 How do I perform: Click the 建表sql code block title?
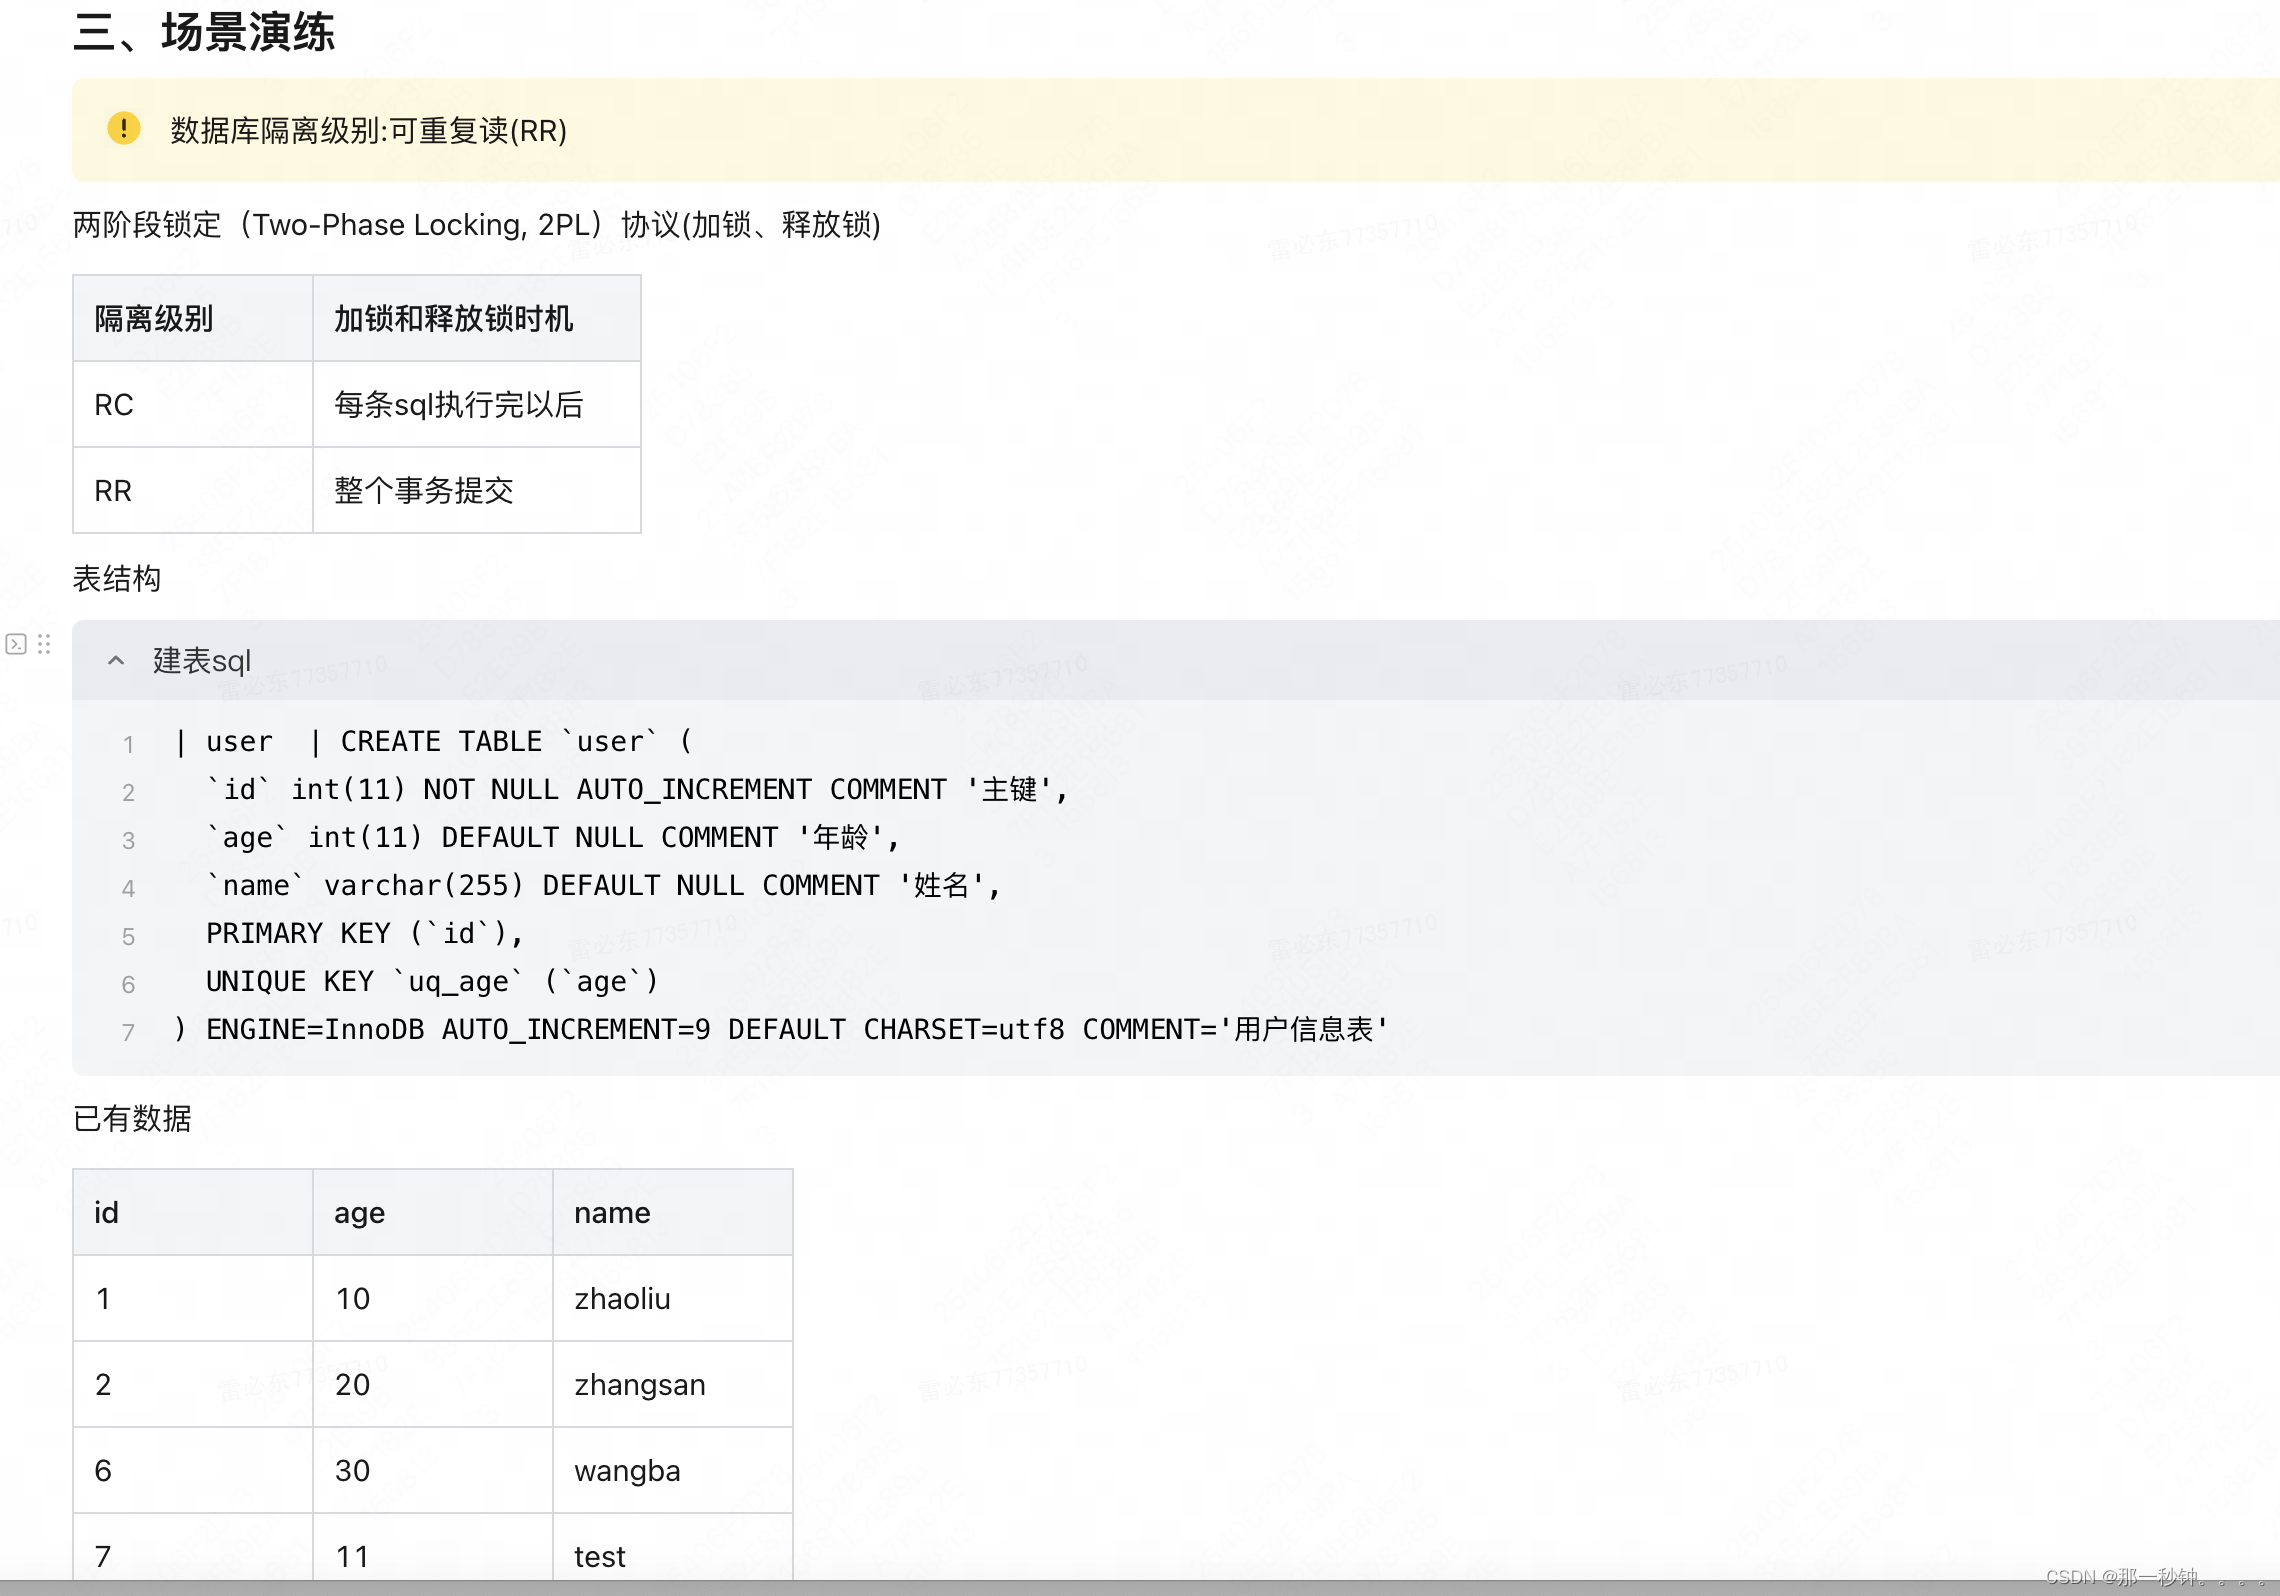[201, 661]
